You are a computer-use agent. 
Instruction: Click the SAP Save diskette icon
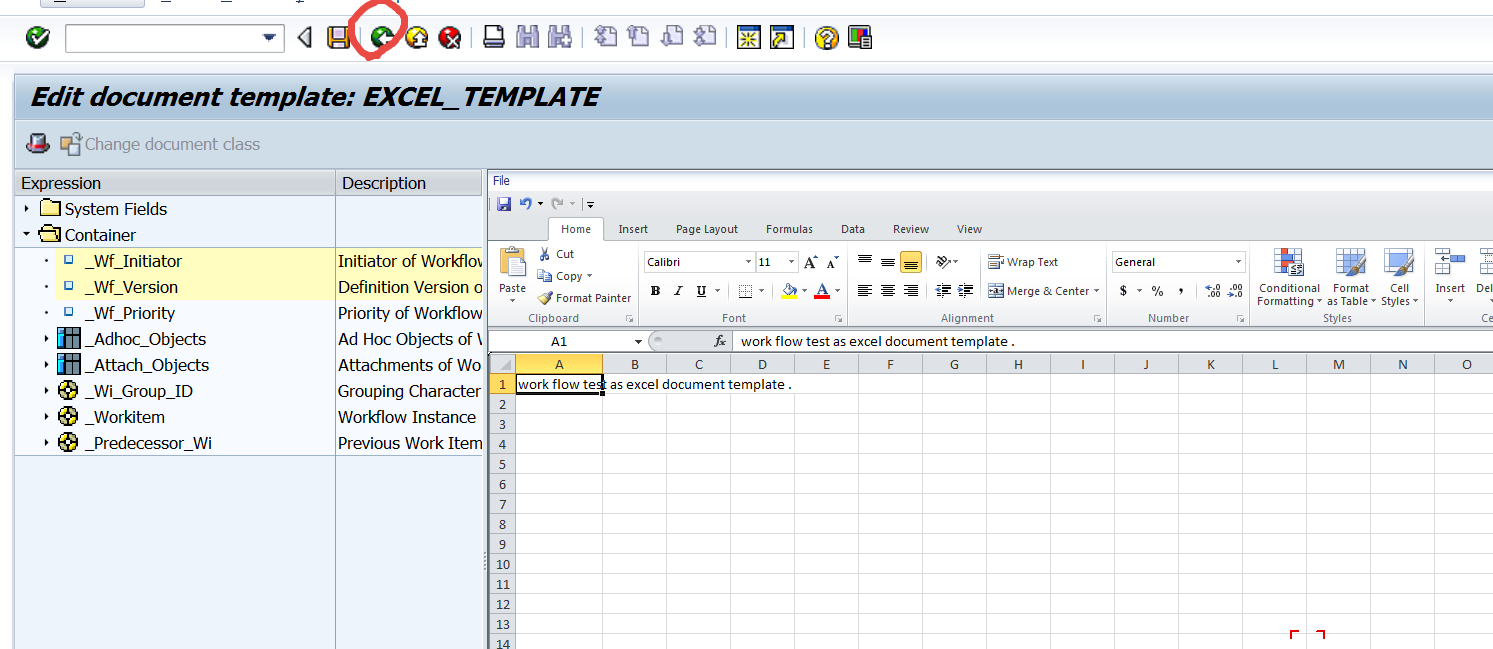[x=339, y=38]
